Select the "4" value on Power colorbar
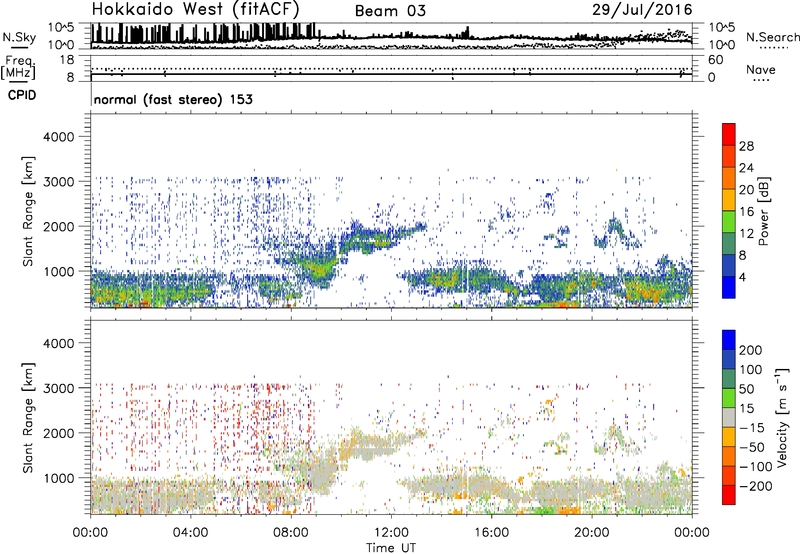Image resolution: width=800 pixels, height=554 pixels. click(743, 277)
